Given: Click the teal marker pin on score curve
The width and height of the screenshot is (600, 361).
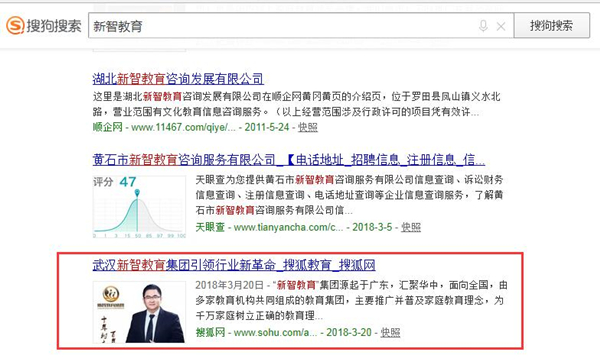Looking at the screenshot, I should point(137,193).
